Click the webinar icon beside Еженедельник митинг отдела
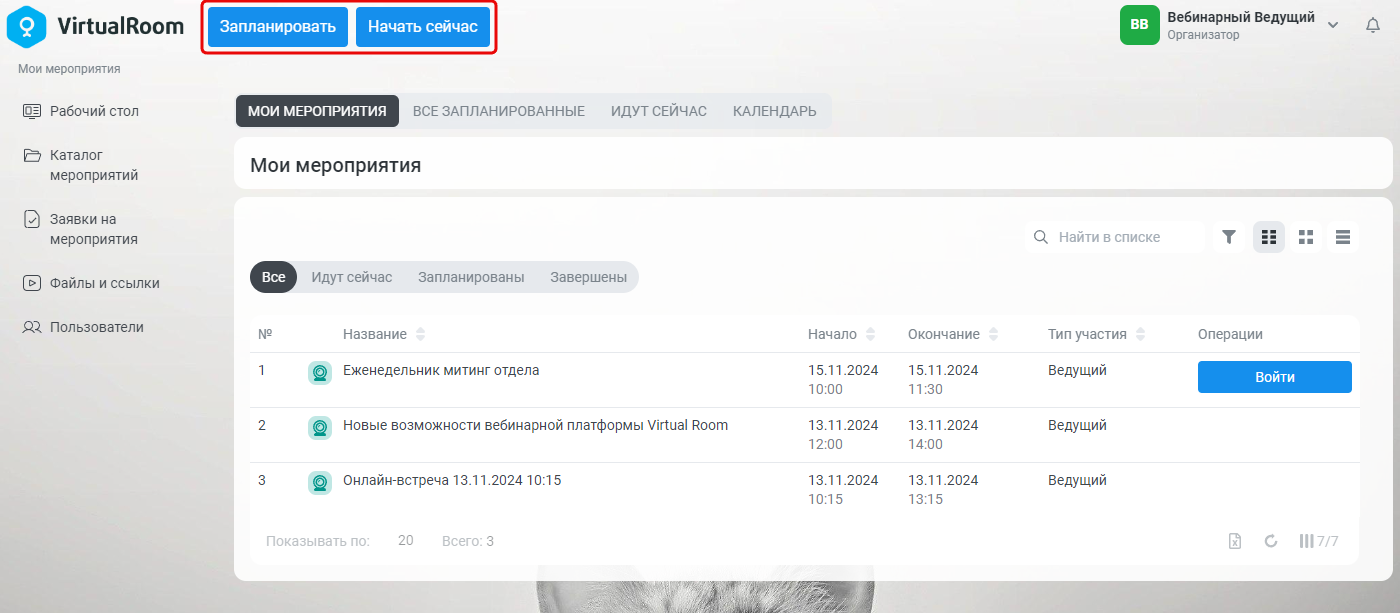Image resolution: width=1400 pixels, height=613 pixels. [x=320, y=373]
